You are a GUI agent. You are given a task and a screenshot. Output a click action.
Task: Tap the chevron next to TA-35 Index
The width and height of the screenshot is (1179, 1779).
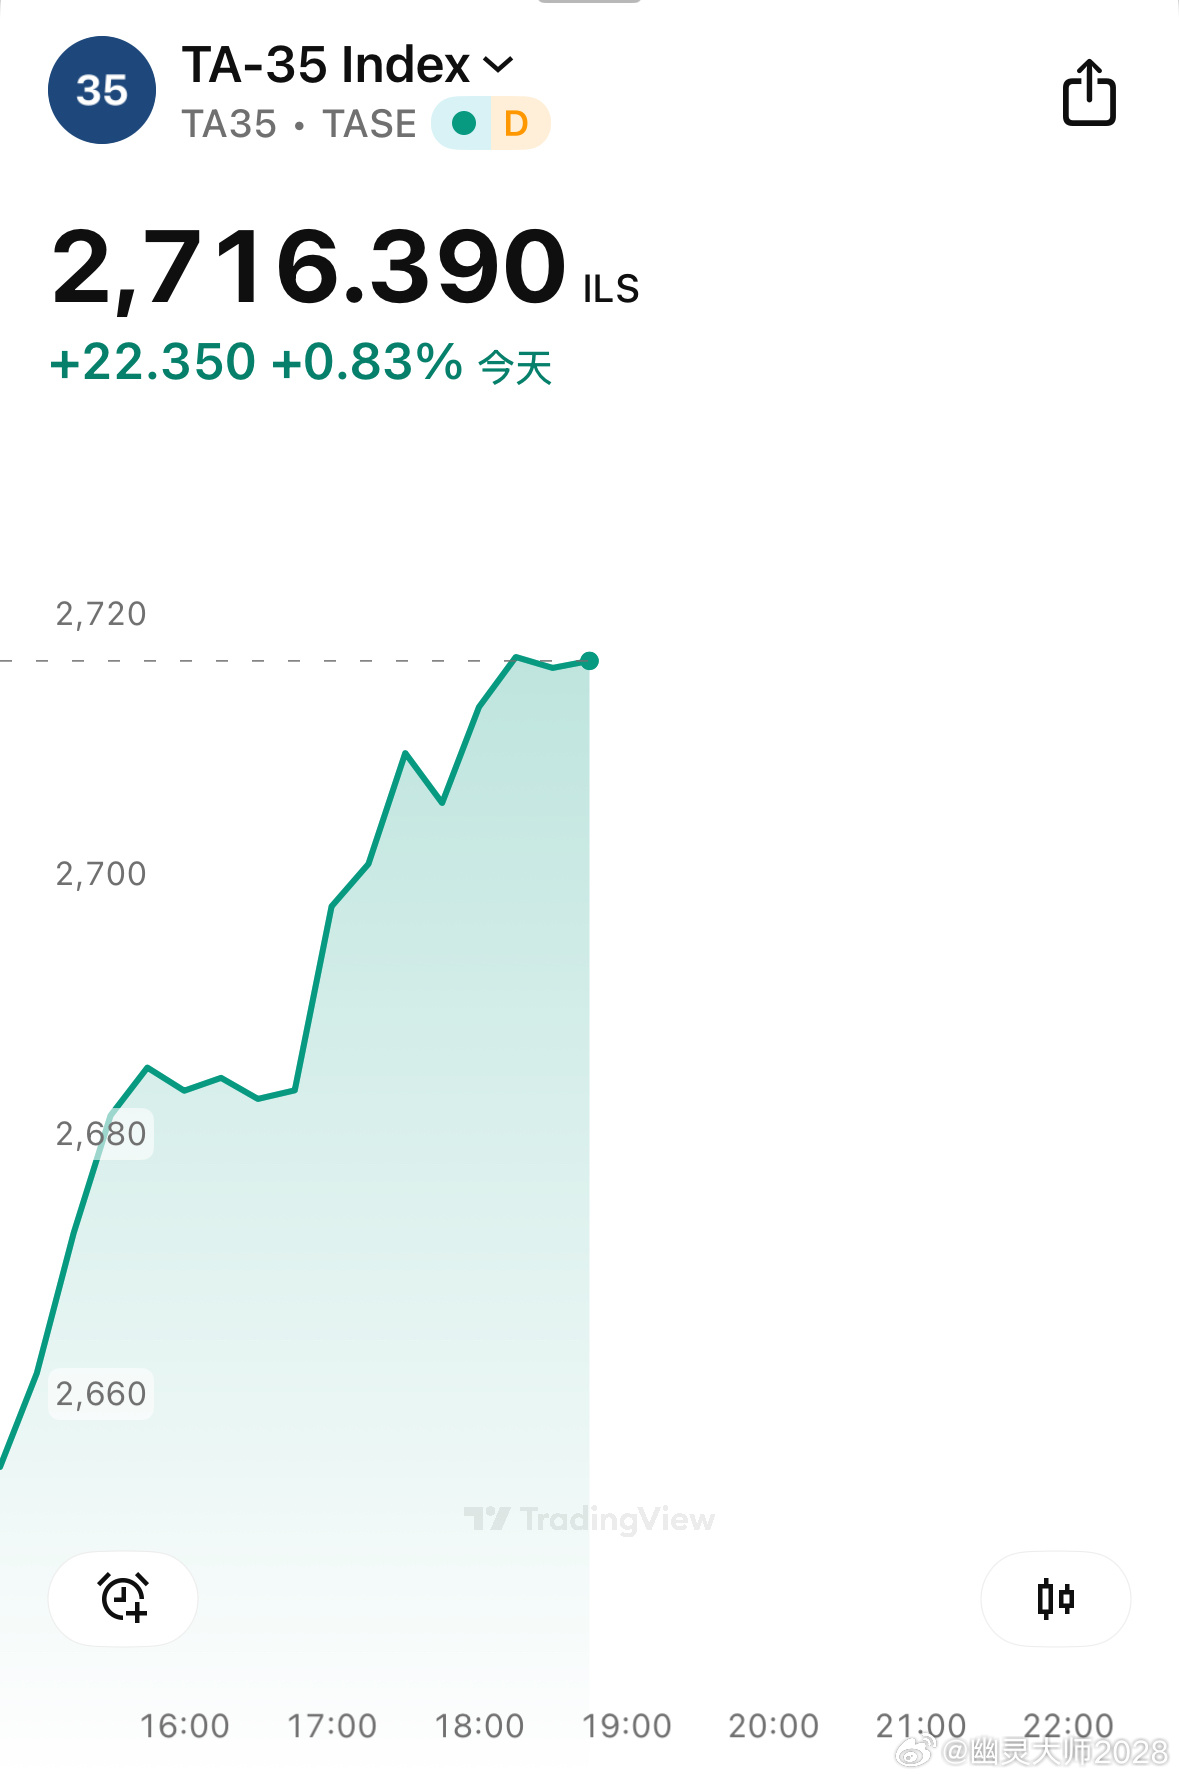click(x=498, y=66)
